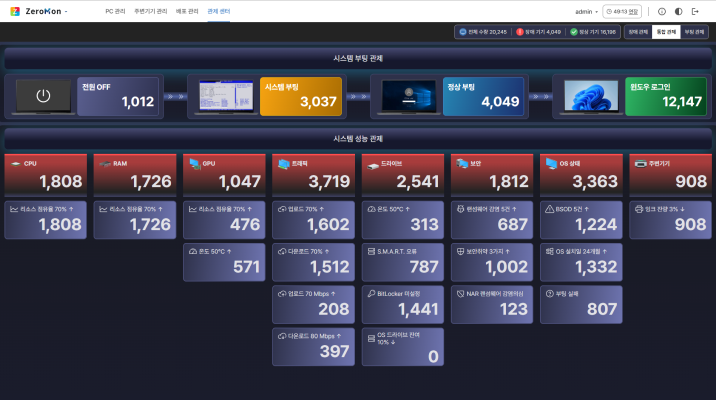Click printer icon in 잉크 잔량 3% card
Image resolution: width=716 pixels, height=400 pixels.
(x=639, y=209)
